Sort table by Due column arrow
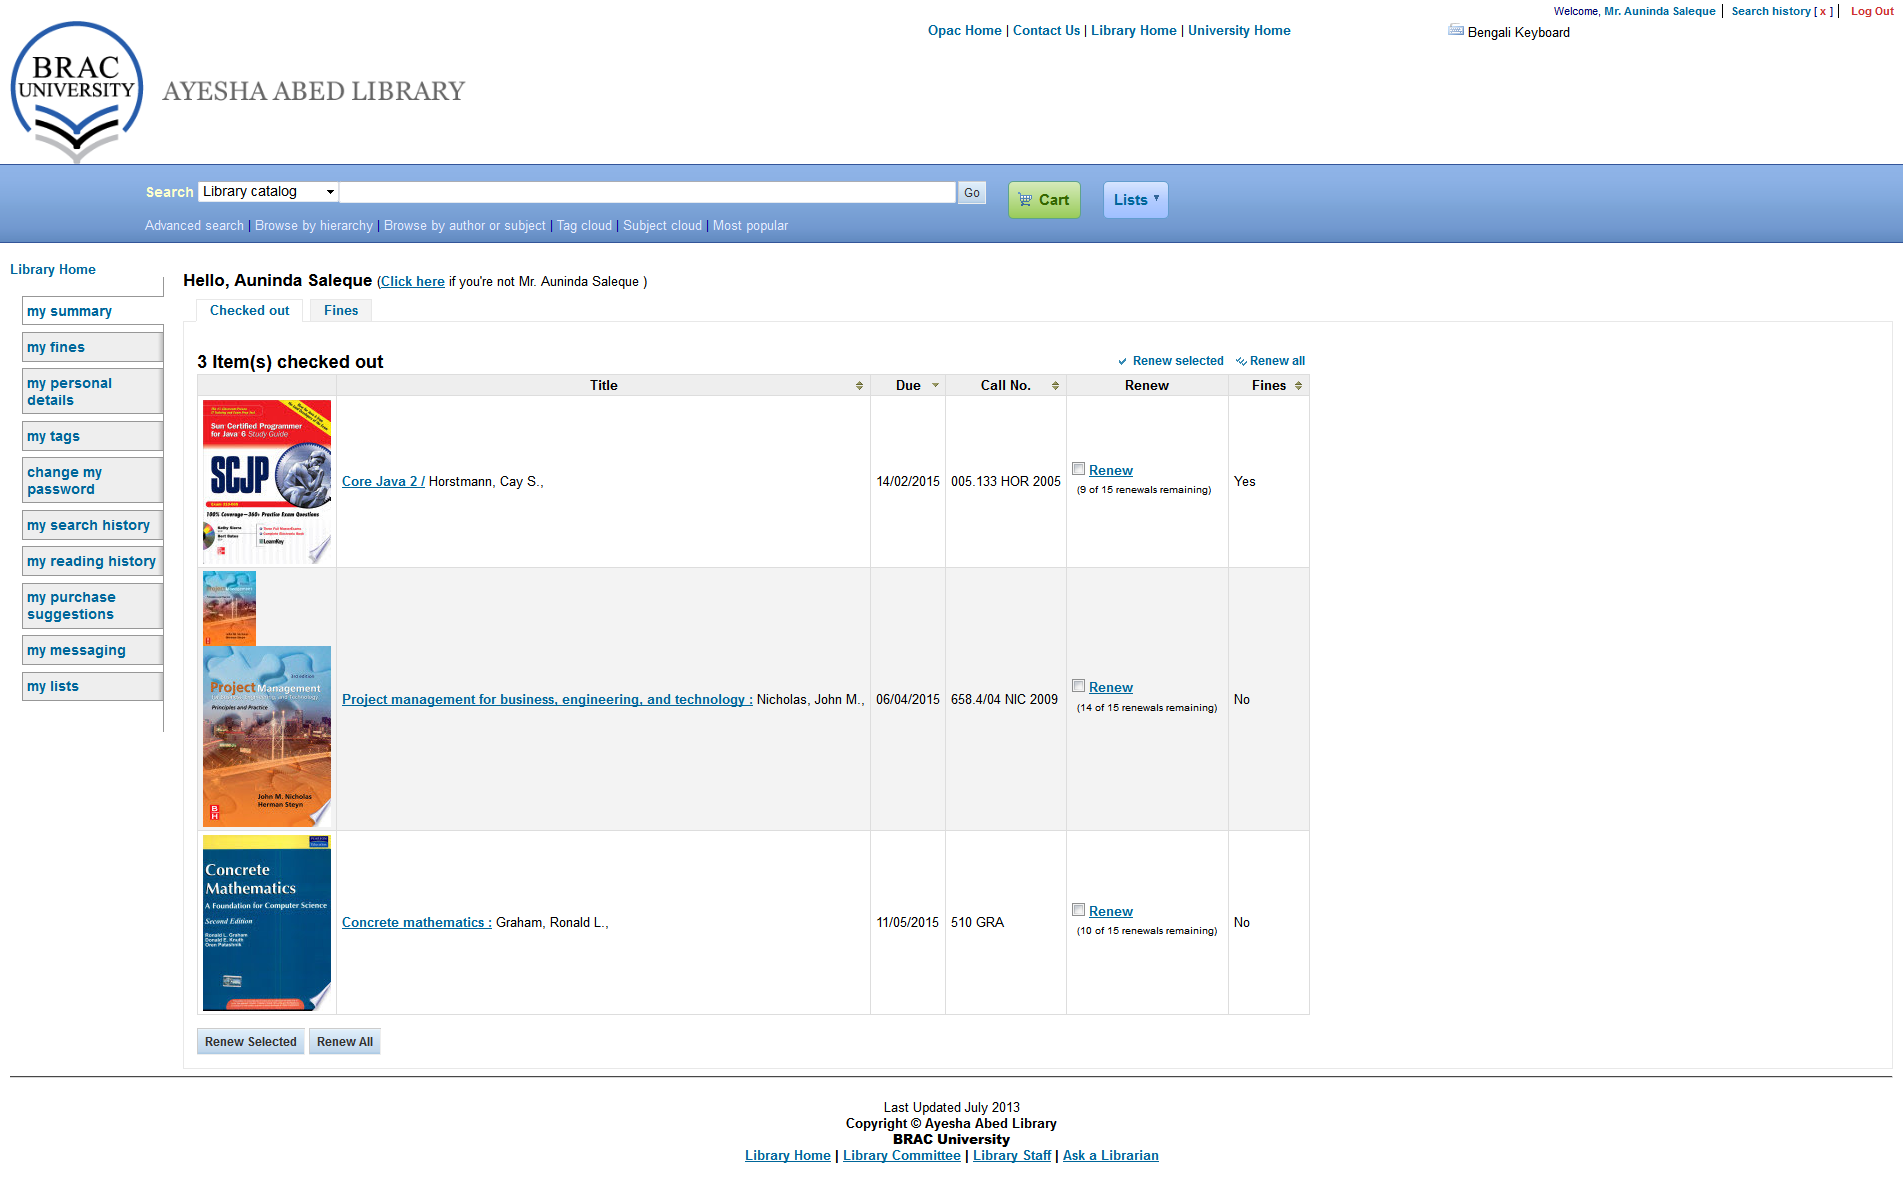 click(x=936, y=386)
